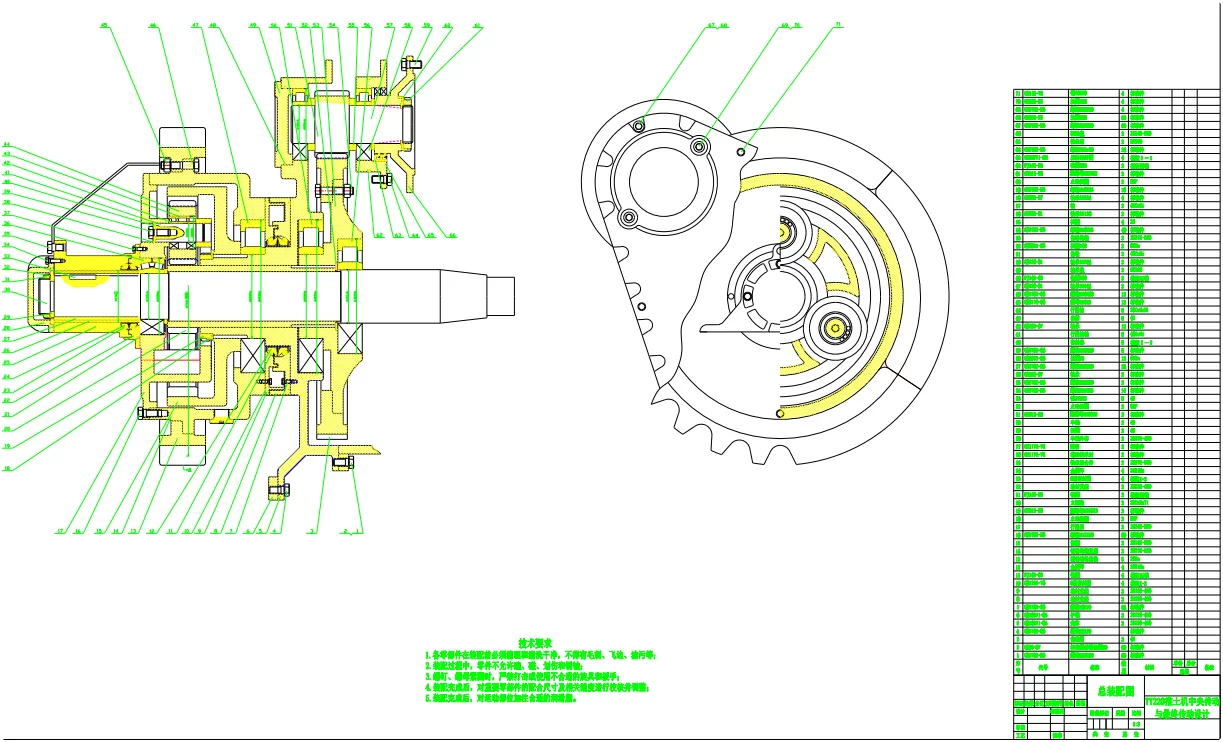
Task: Click leader callout number 45 on the section view
Action: tap(104, 25)
